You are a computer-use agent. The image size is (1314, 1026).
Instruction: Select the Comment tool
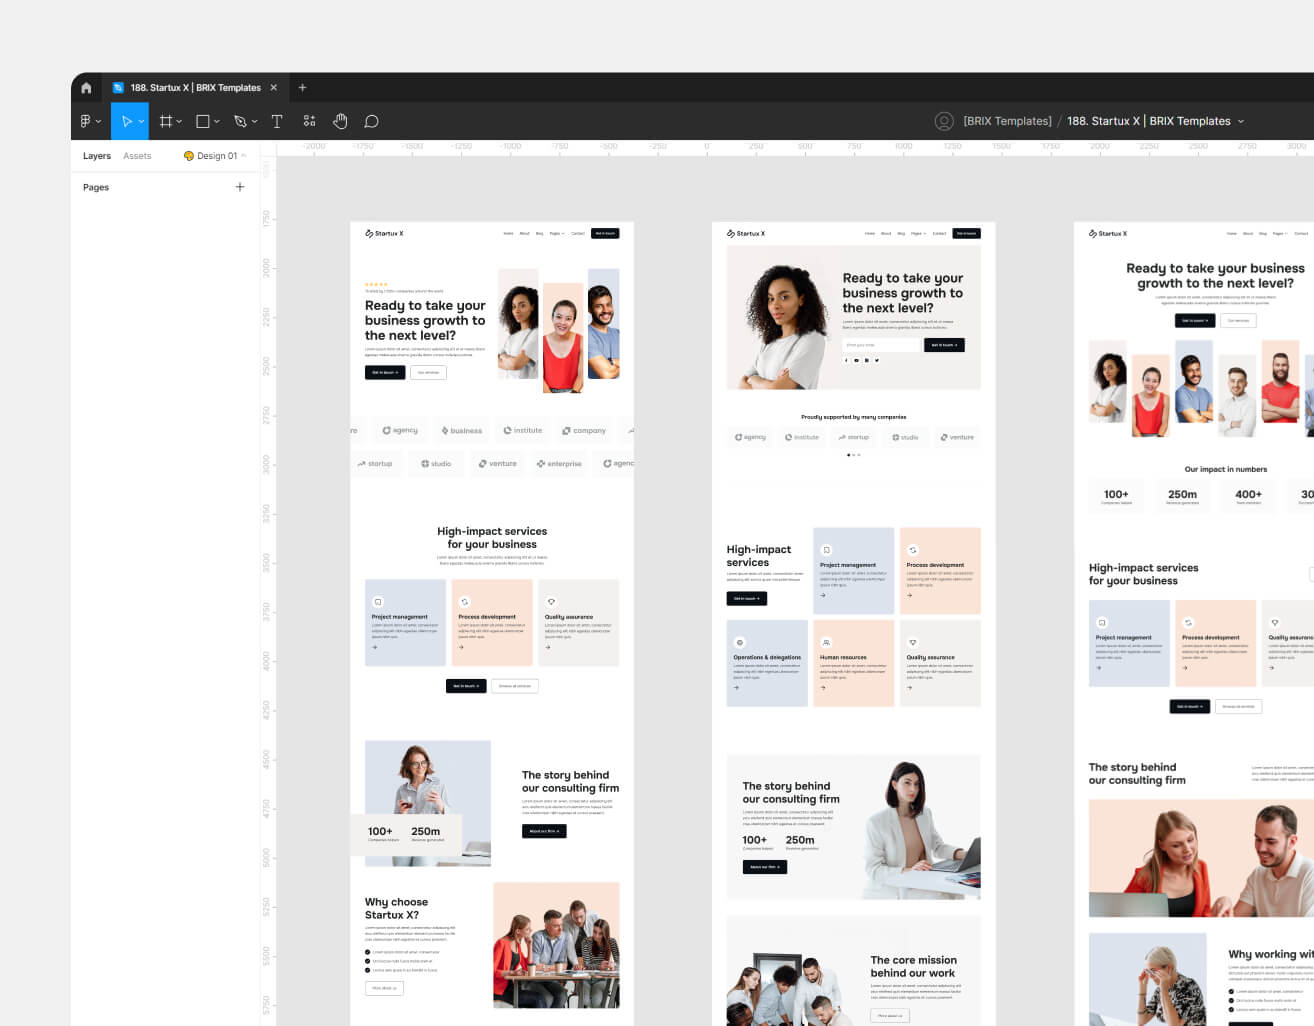pyautogui.click(x=371, y=121)
